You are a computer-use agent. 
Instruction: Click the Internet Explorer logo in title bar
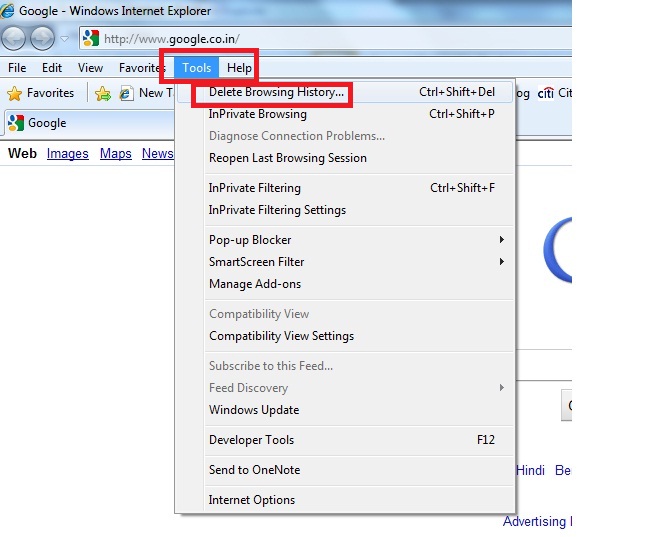click(x=7, y=11)
